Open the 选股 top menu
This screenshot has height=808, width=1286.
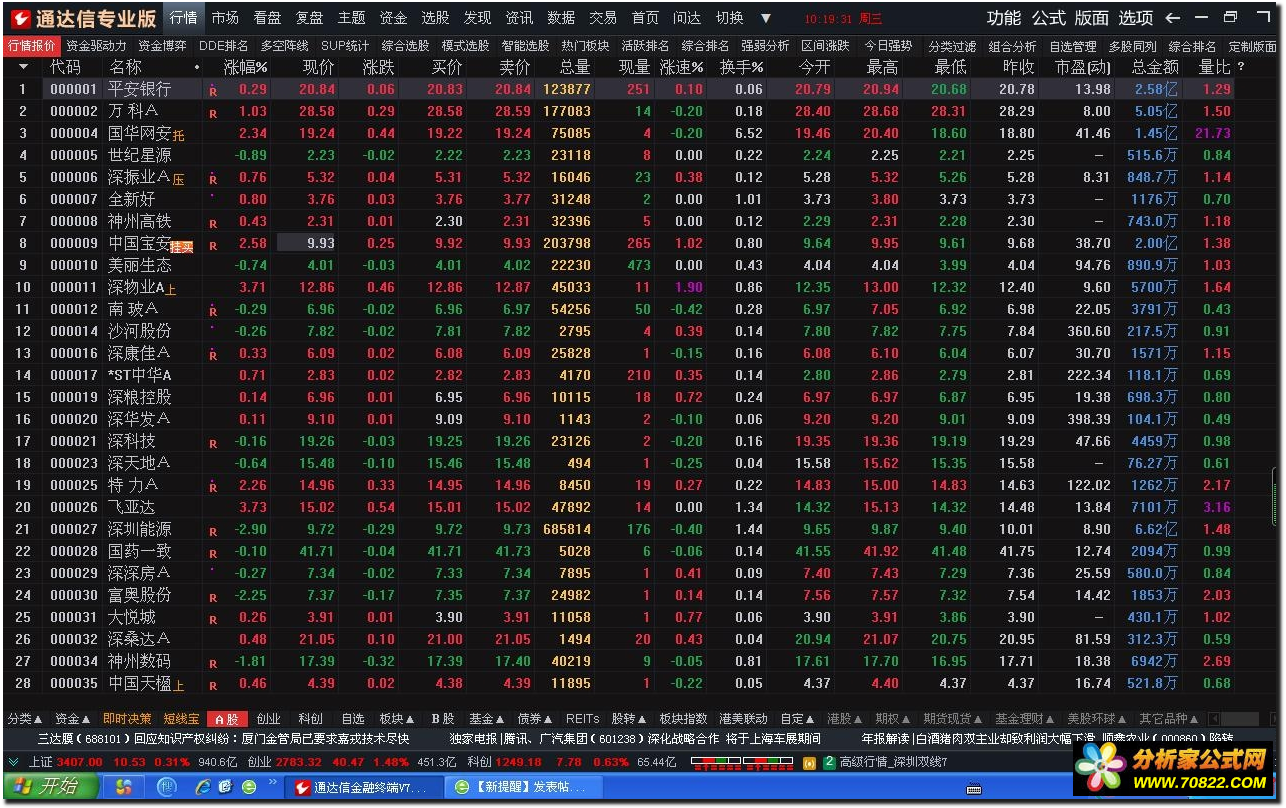point(435,18)
